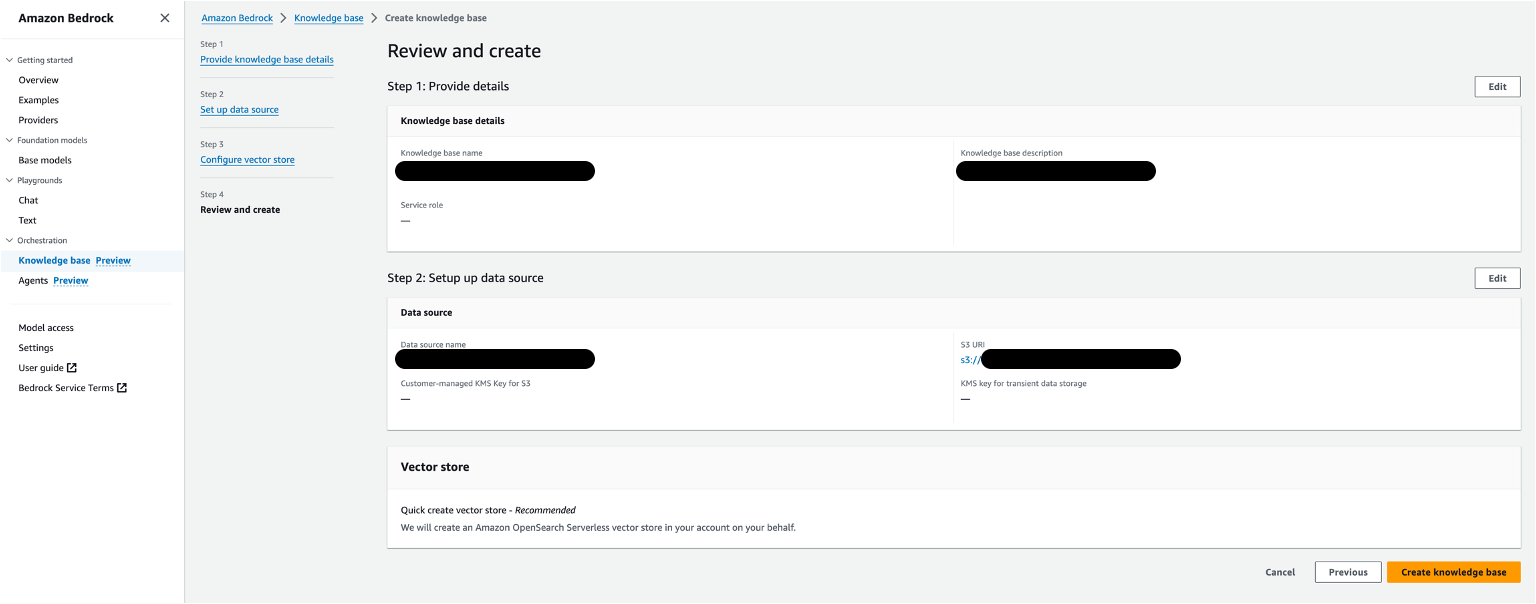Viewport: 1536px width, 604px height.
Task: Click the Amazon OpenSearch Serverless description text
Action: point(598,527)
